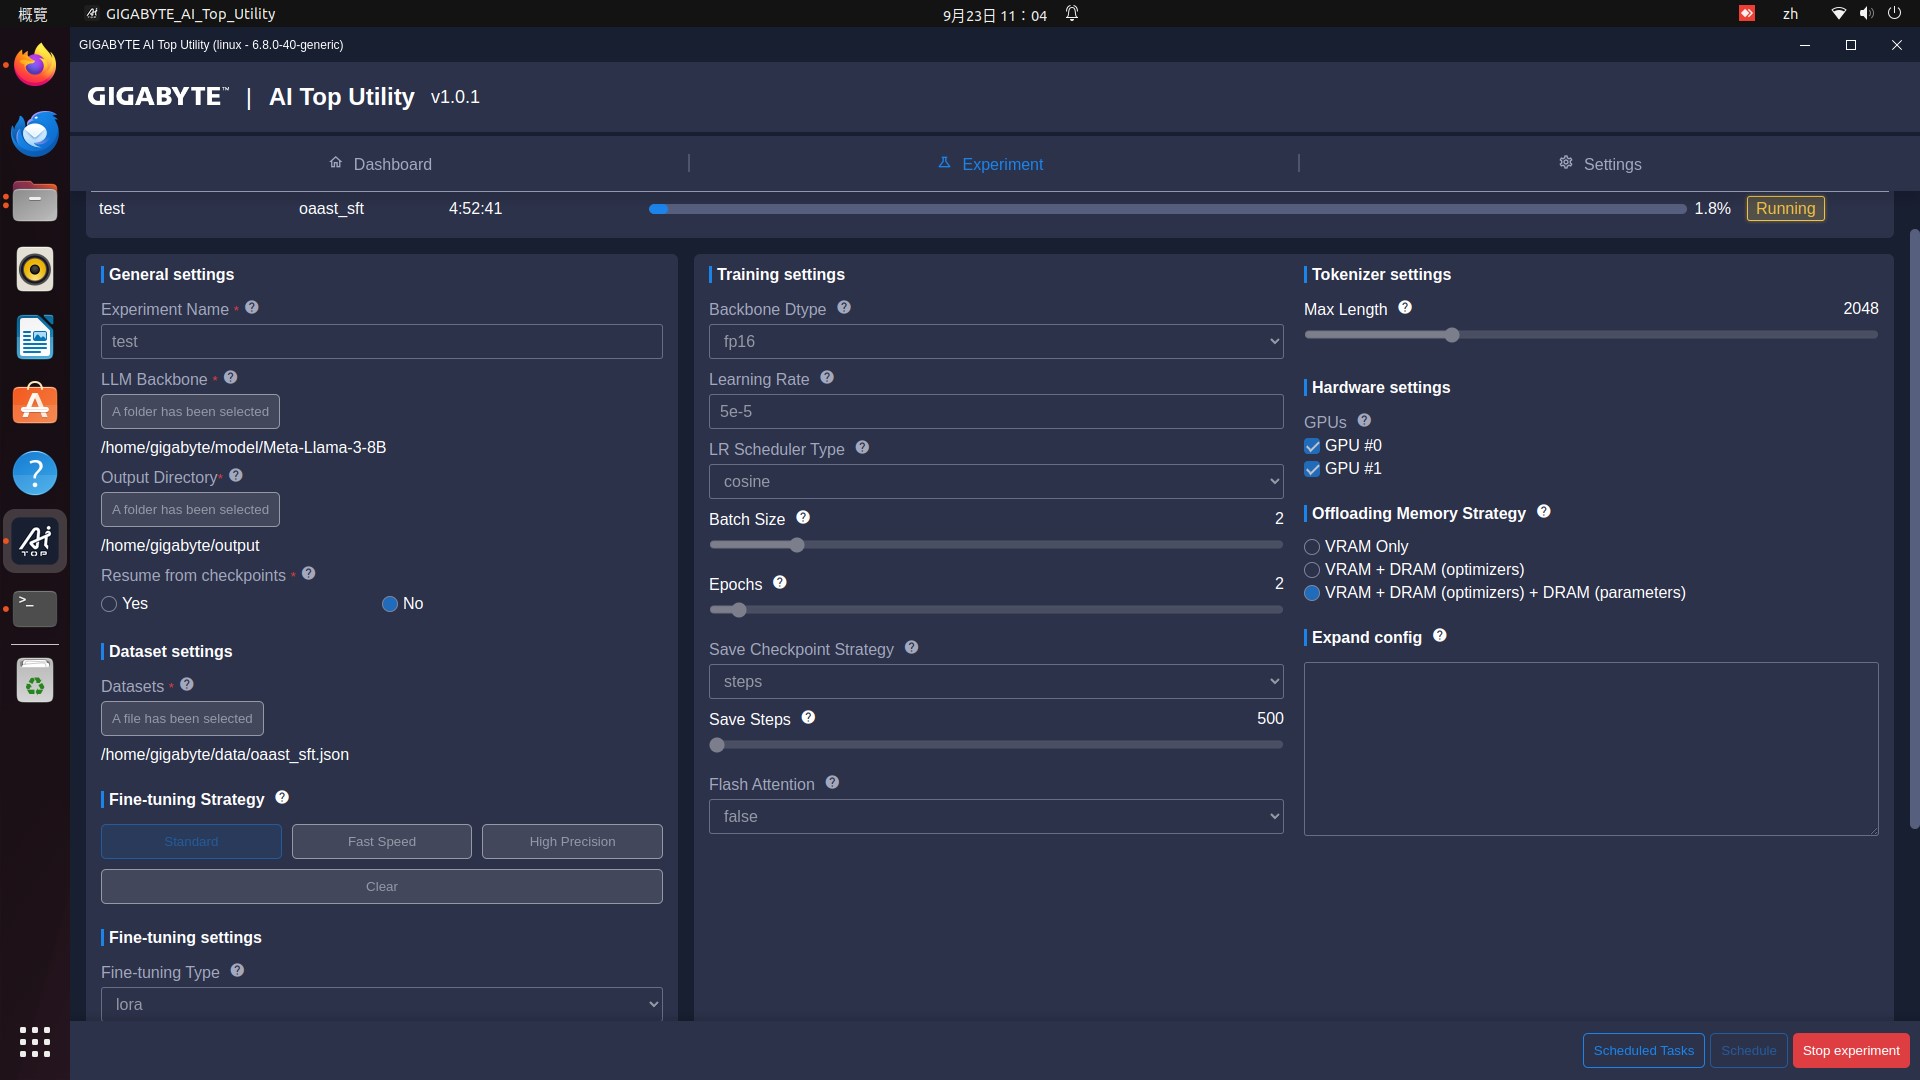
Task: Select High Precision fine-tuning strategy
Action: click(x=571, y=840)
